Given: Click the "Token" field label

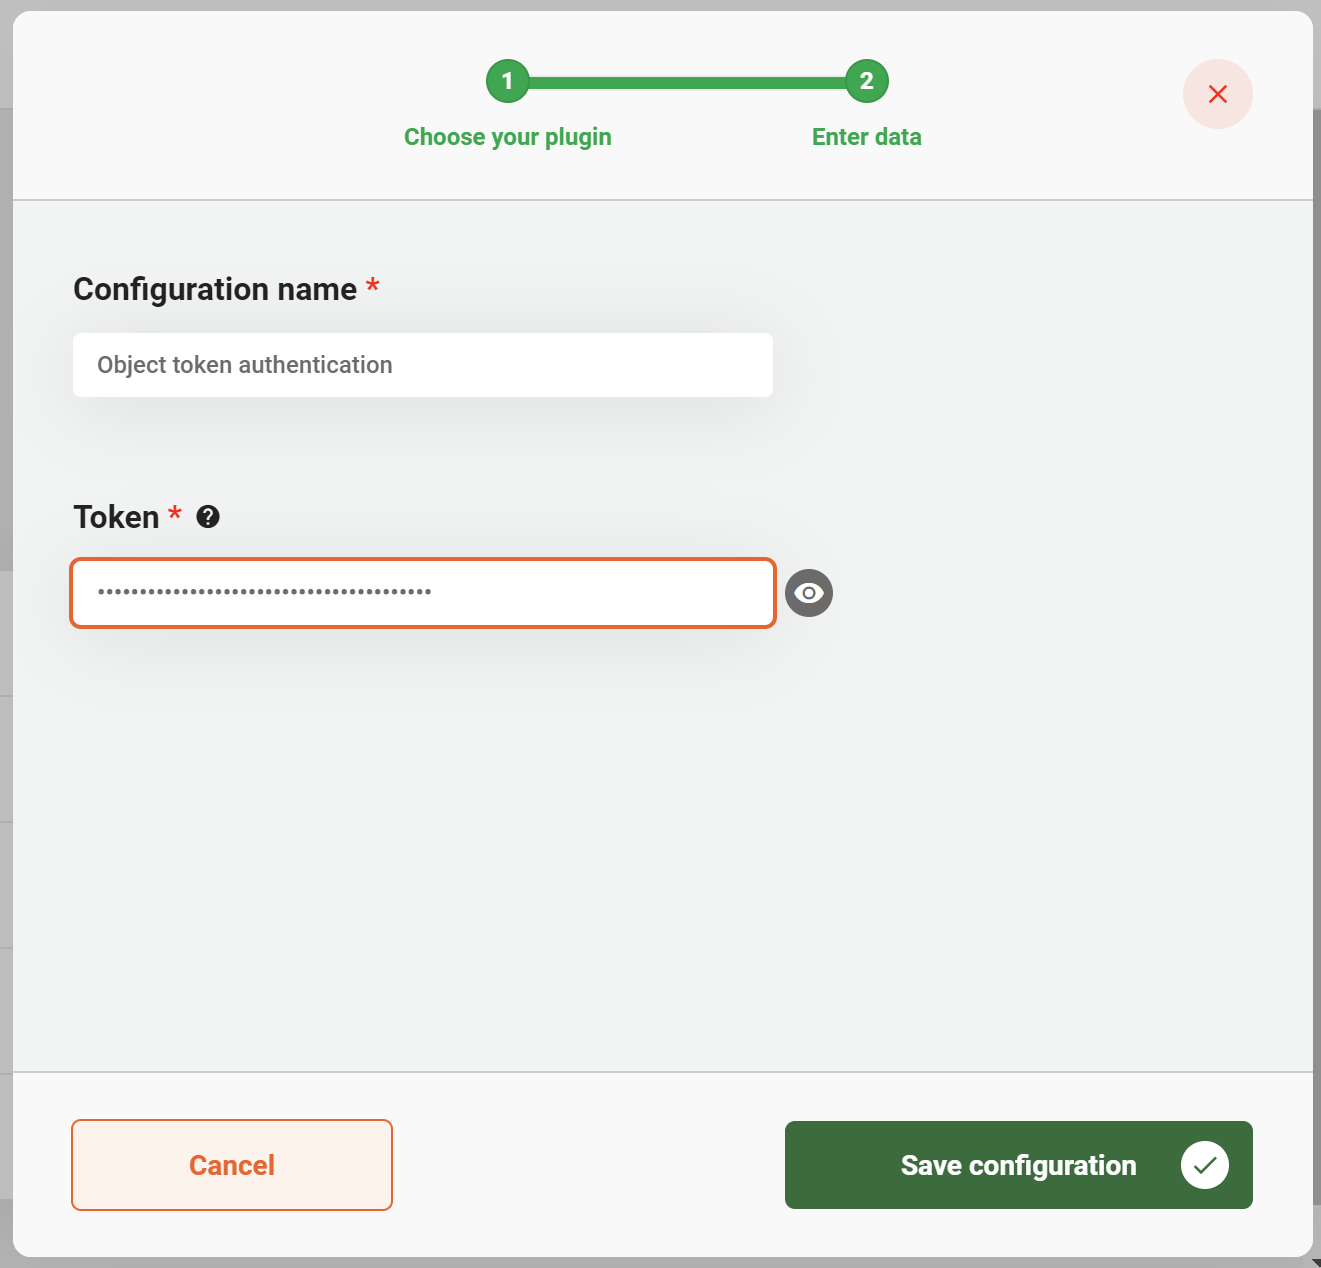Looking at the screenshot, I should pyautogui.click(x=116, y=517).
